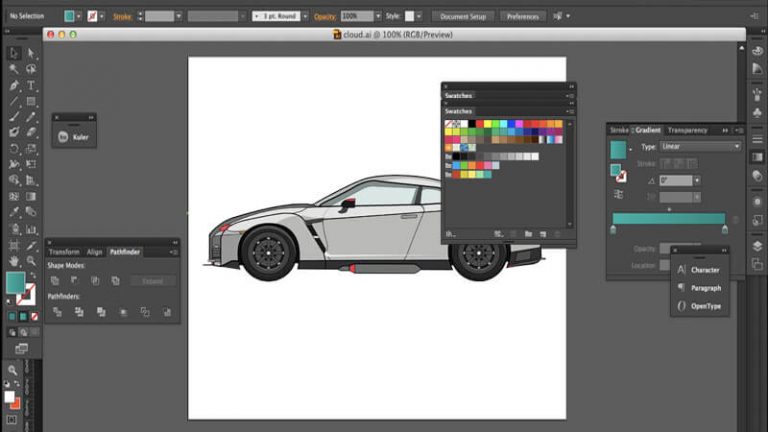Switch to the Transparency tab
The height and width of the screenshot is (432, 768).
(x=687, y=130)
